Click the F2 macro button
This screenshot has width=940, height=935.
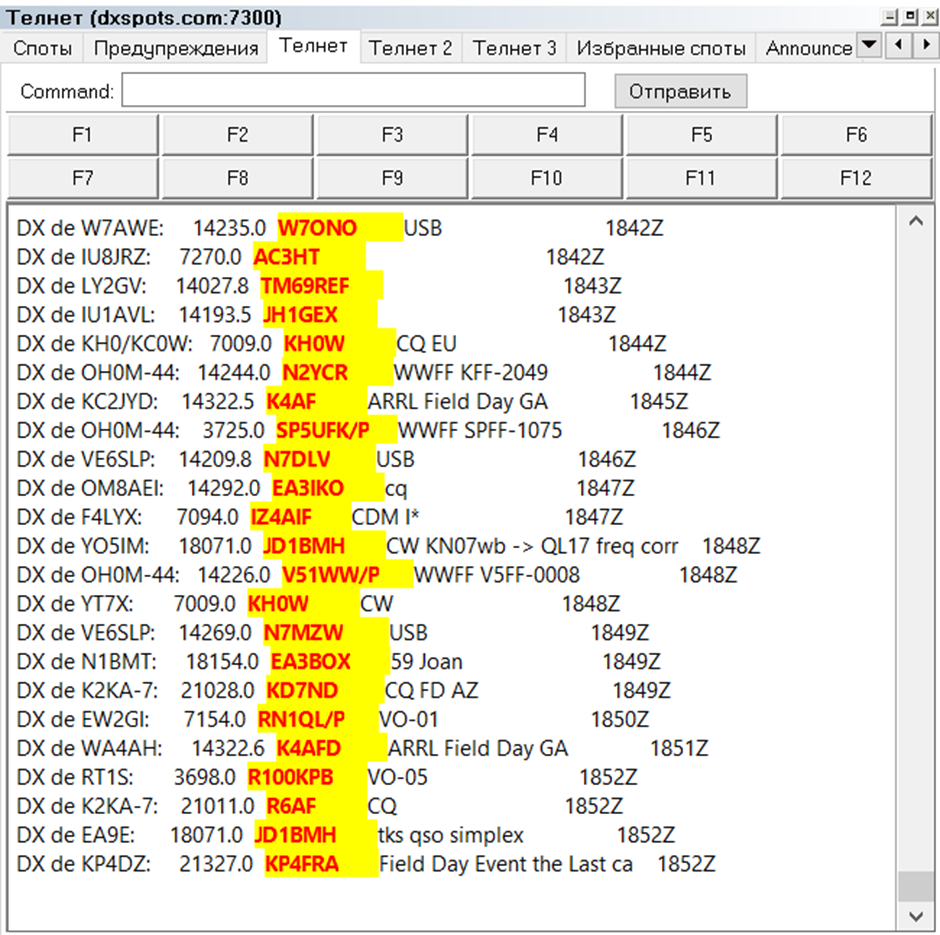point(237,135)
